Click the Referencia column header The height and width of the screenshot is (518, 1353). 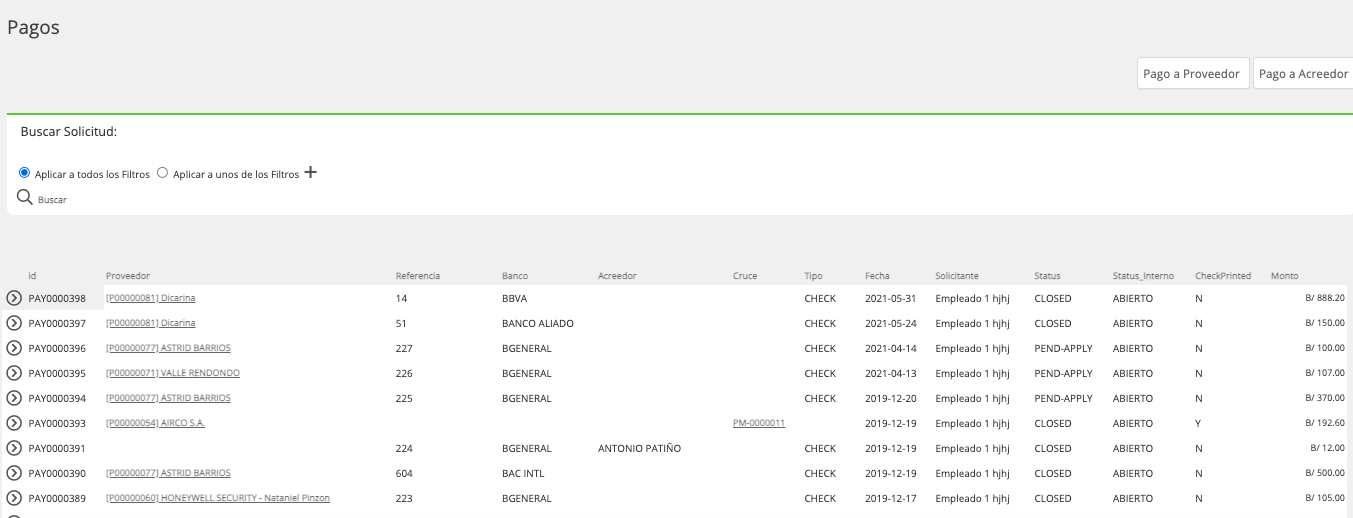pos(418,276)
